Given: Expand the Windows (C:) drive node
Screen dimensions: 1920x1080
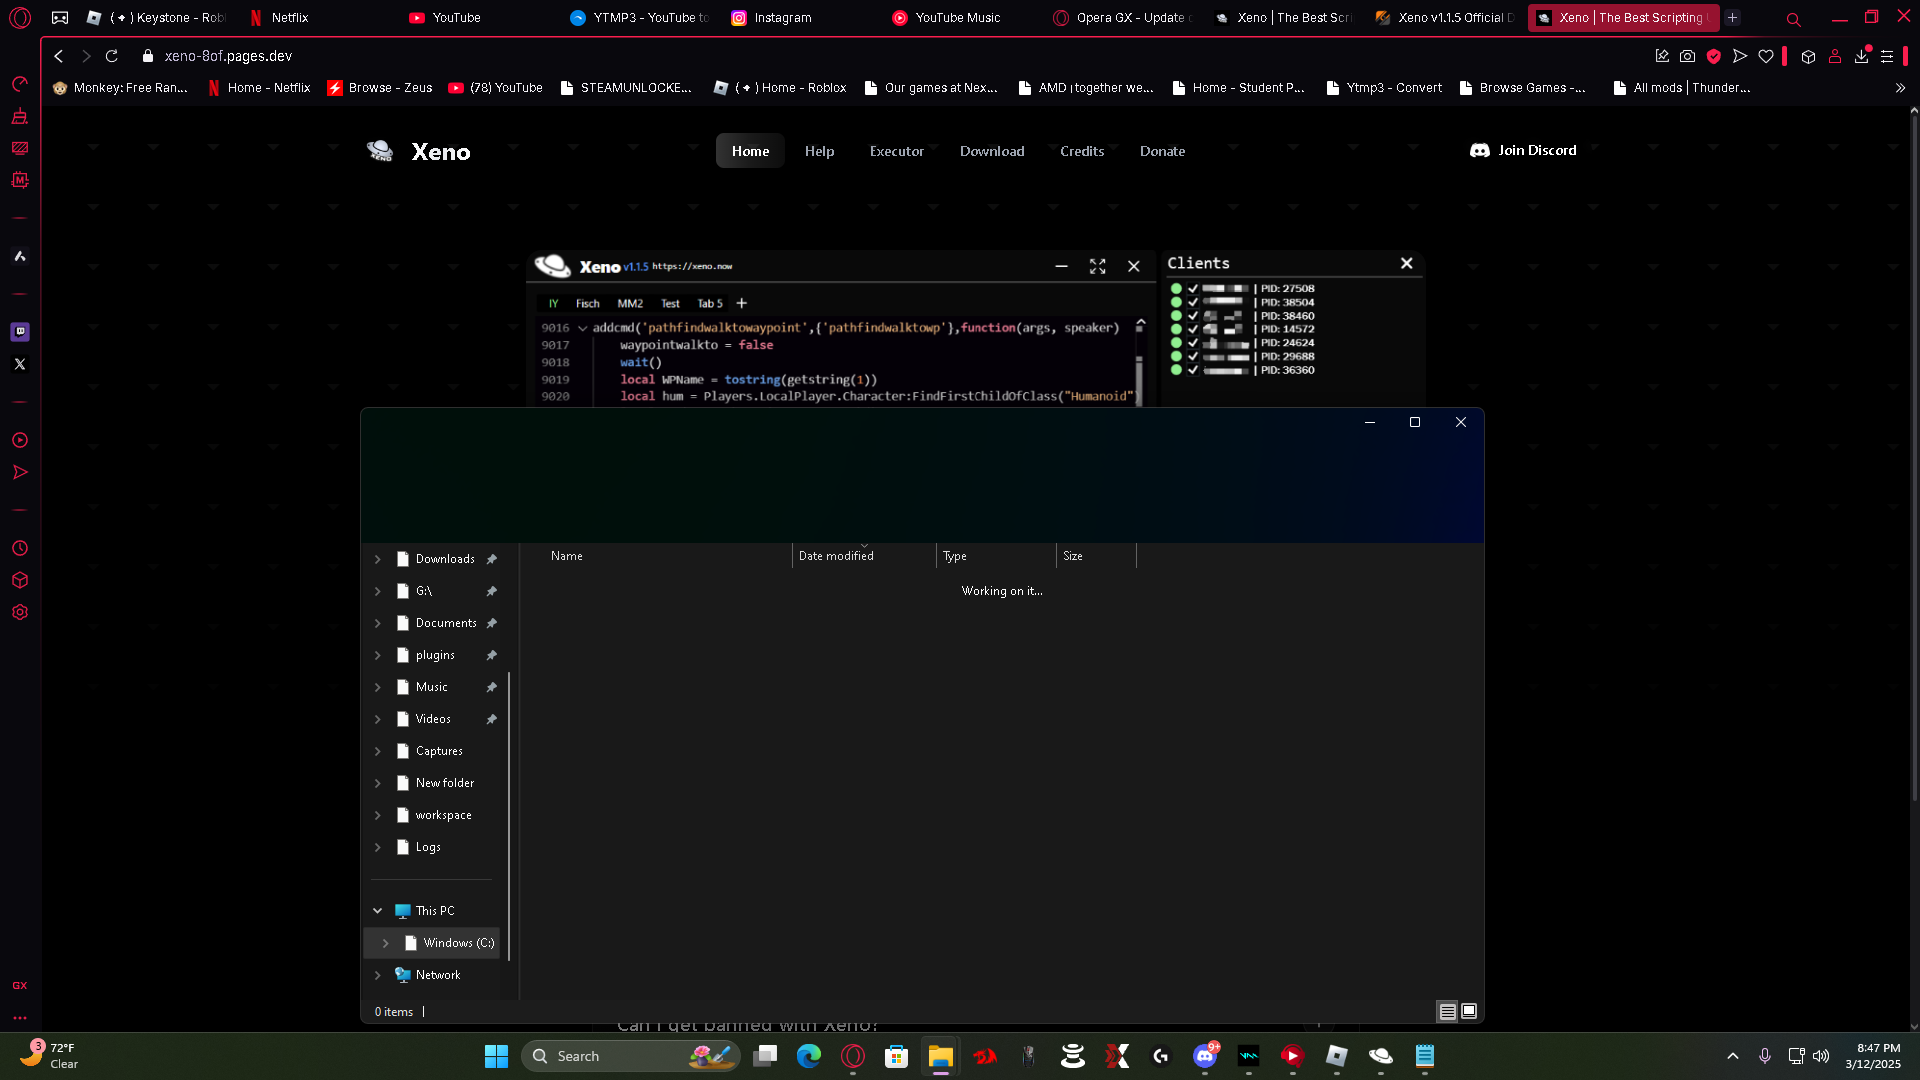Looking at the screenshot, I should coord(386,943).
